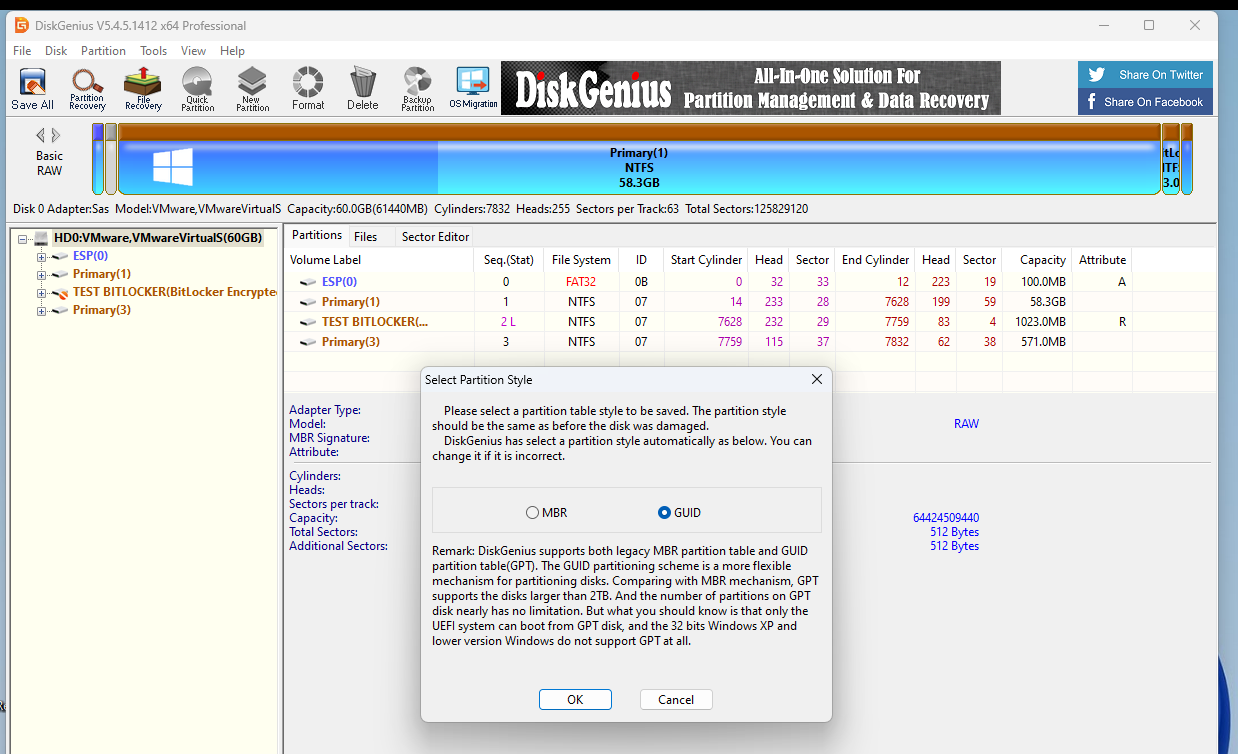The height and width of the screenshot is (754, 1238).
Task: Share on Facebook button
Action: click(1145, 102)
